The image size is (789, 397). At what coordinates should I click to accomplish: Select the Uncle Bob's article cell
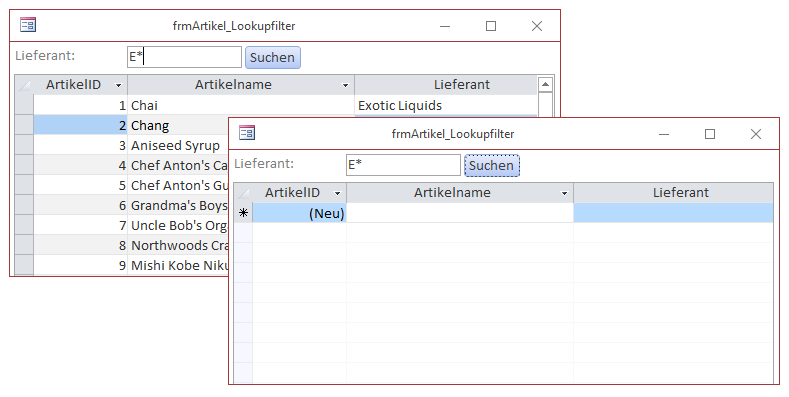(x=178, y=225)
